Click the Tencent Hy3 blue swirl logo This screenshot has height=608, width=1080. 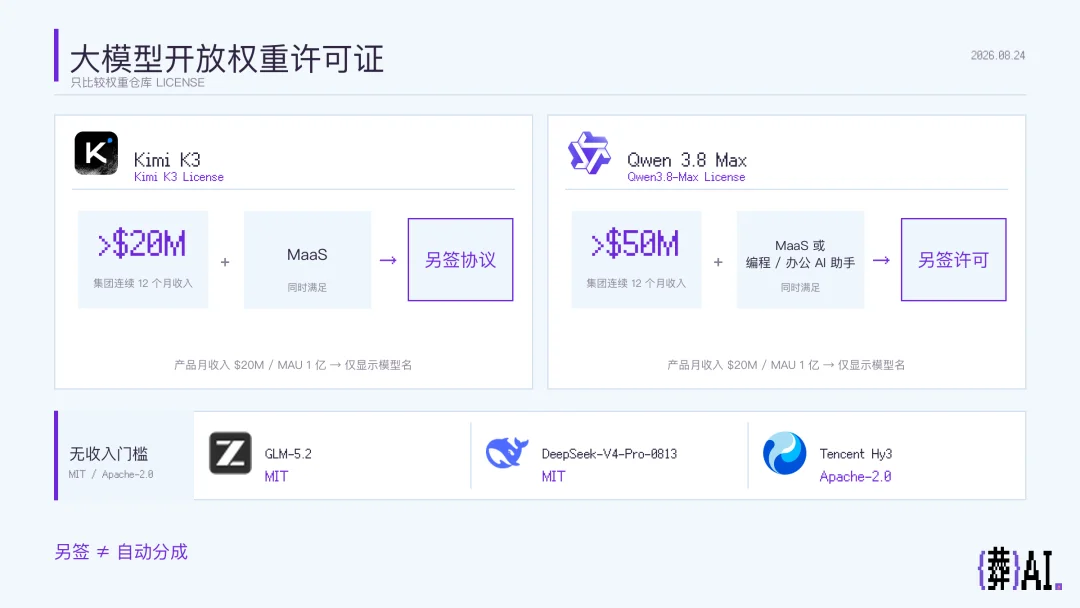pyautogui.click(x=785, y=453)
